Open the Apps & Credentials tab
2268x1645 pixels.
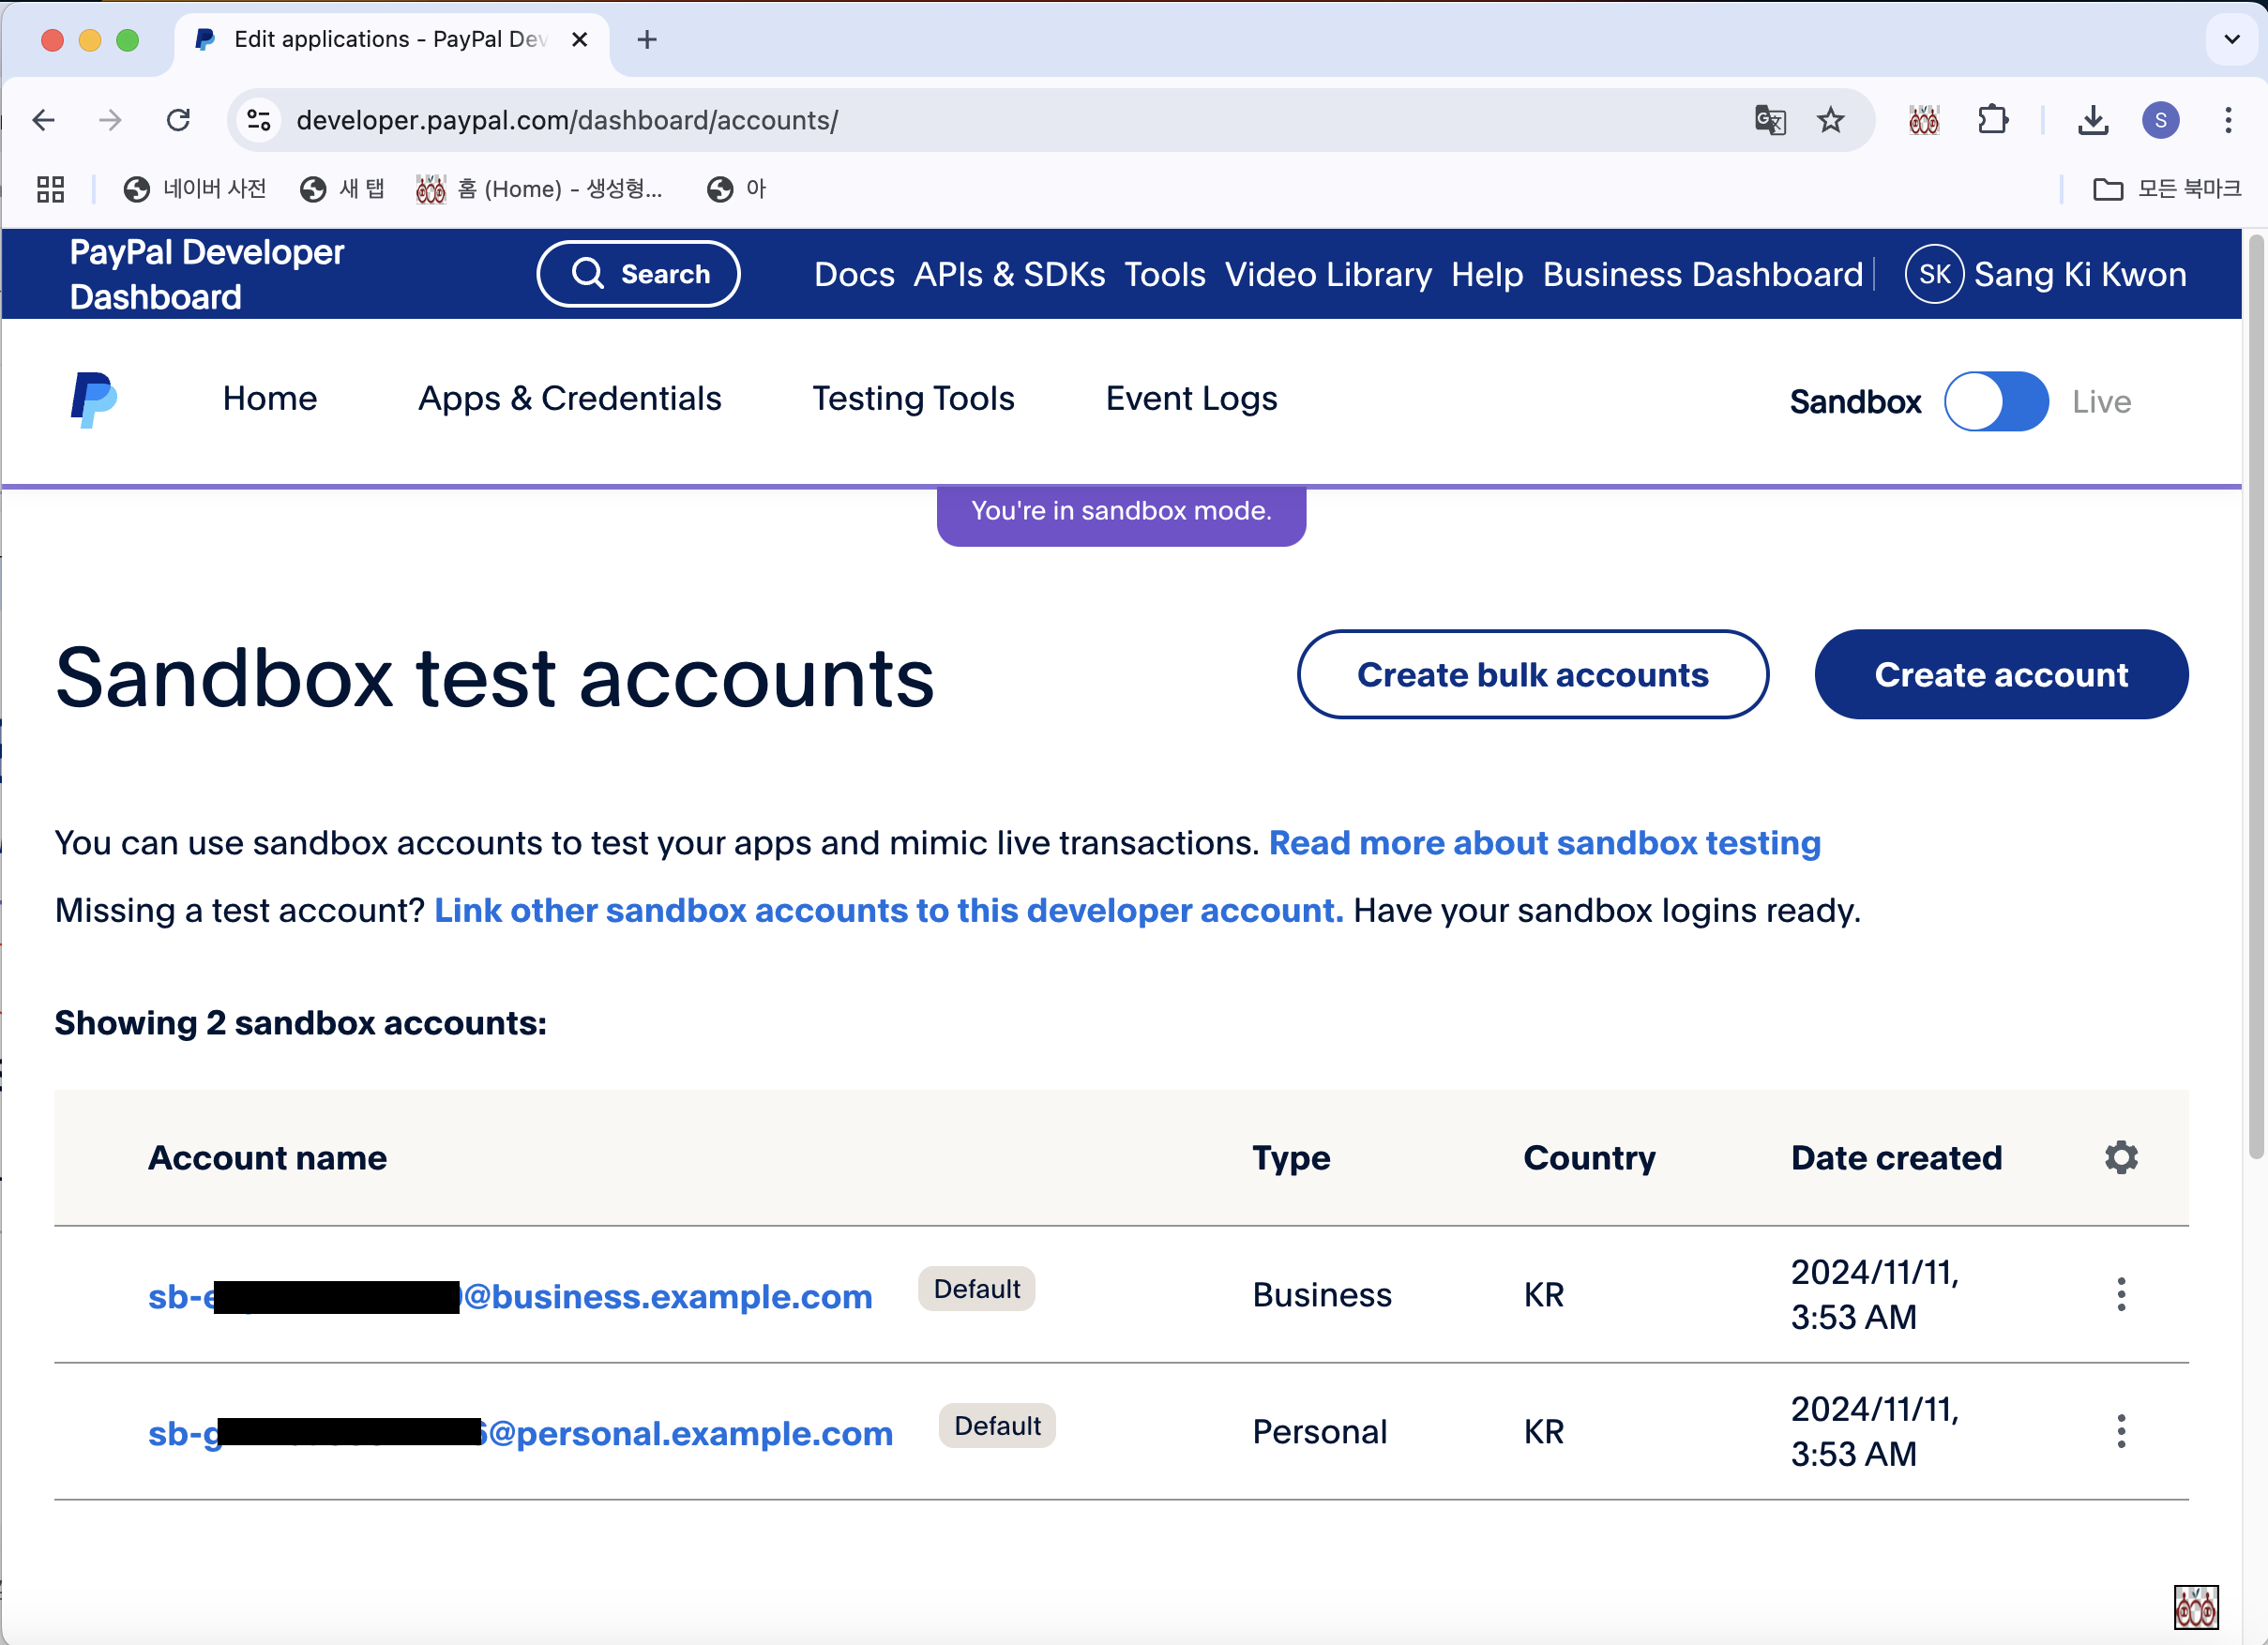pos(569,398)
